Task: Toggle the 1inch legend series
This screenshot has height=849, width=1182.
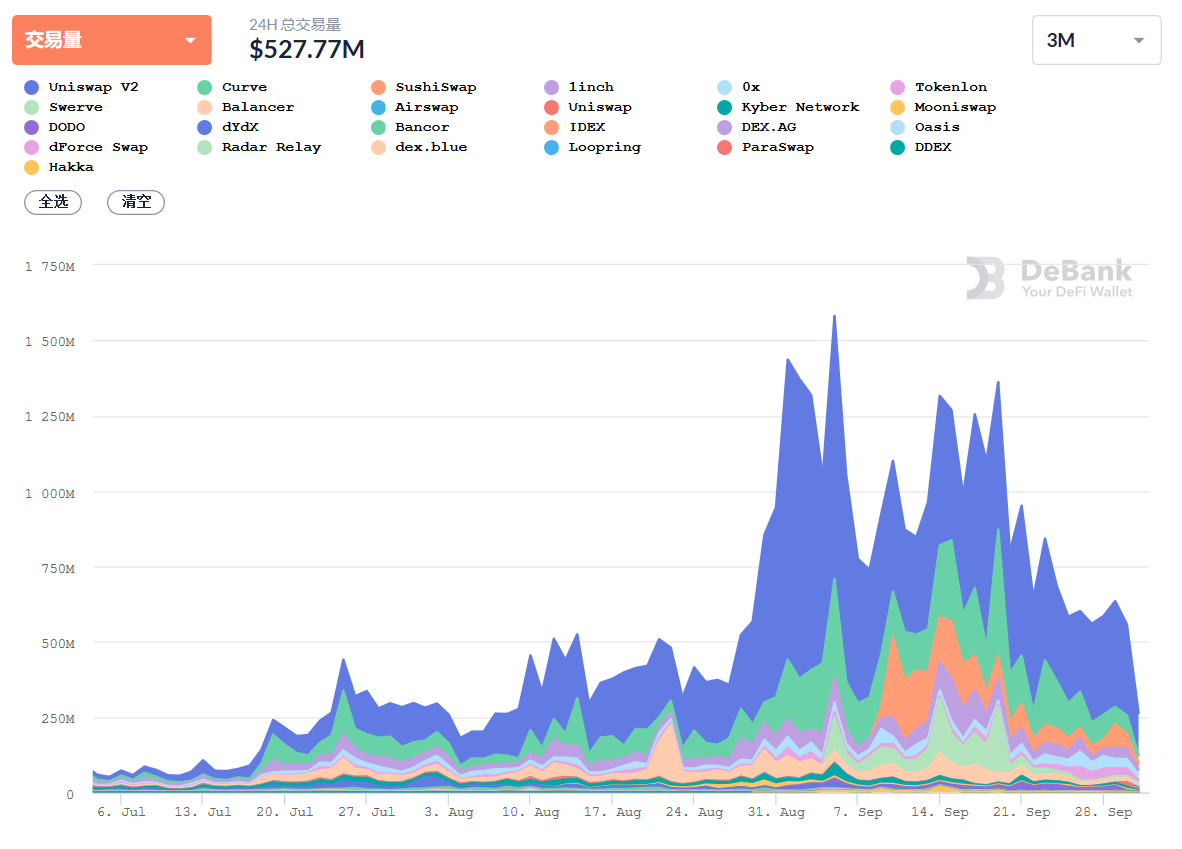Action: [579, 87]
